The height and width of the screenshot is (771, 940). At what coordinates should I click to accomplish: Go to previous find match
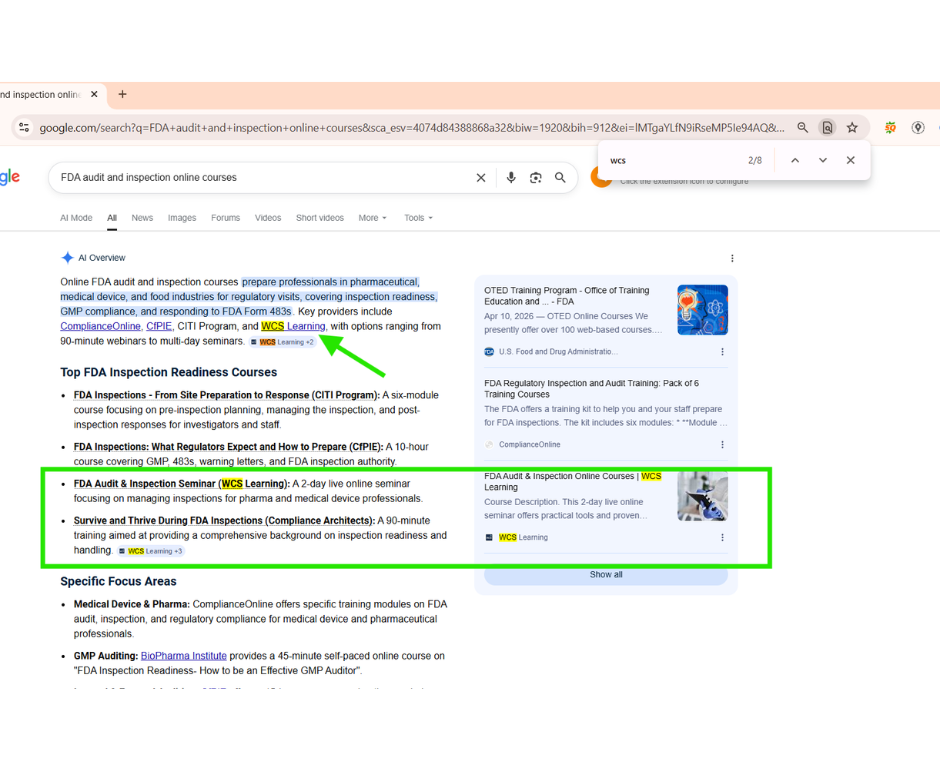795,160
